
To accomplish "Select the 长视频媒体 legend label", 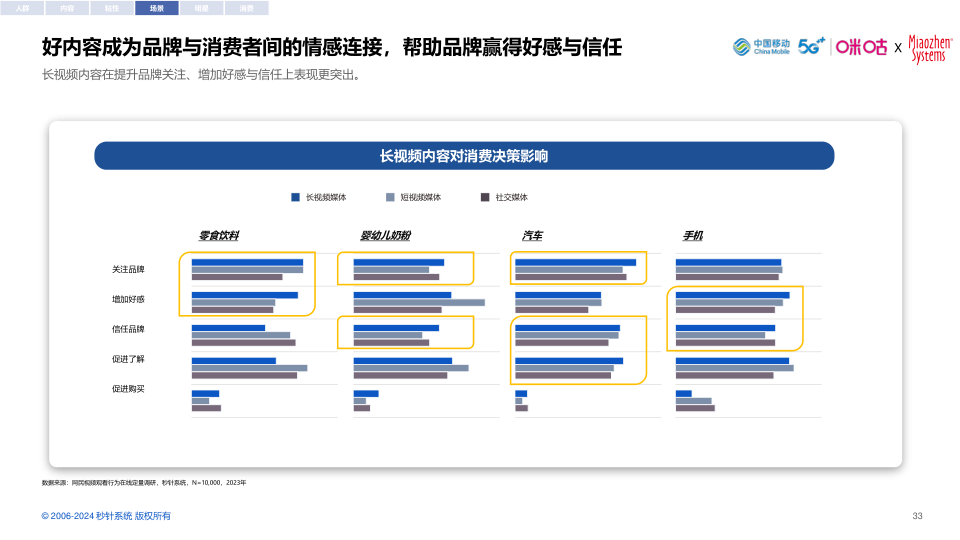I will pyautogui.click(x=326, y=197).
